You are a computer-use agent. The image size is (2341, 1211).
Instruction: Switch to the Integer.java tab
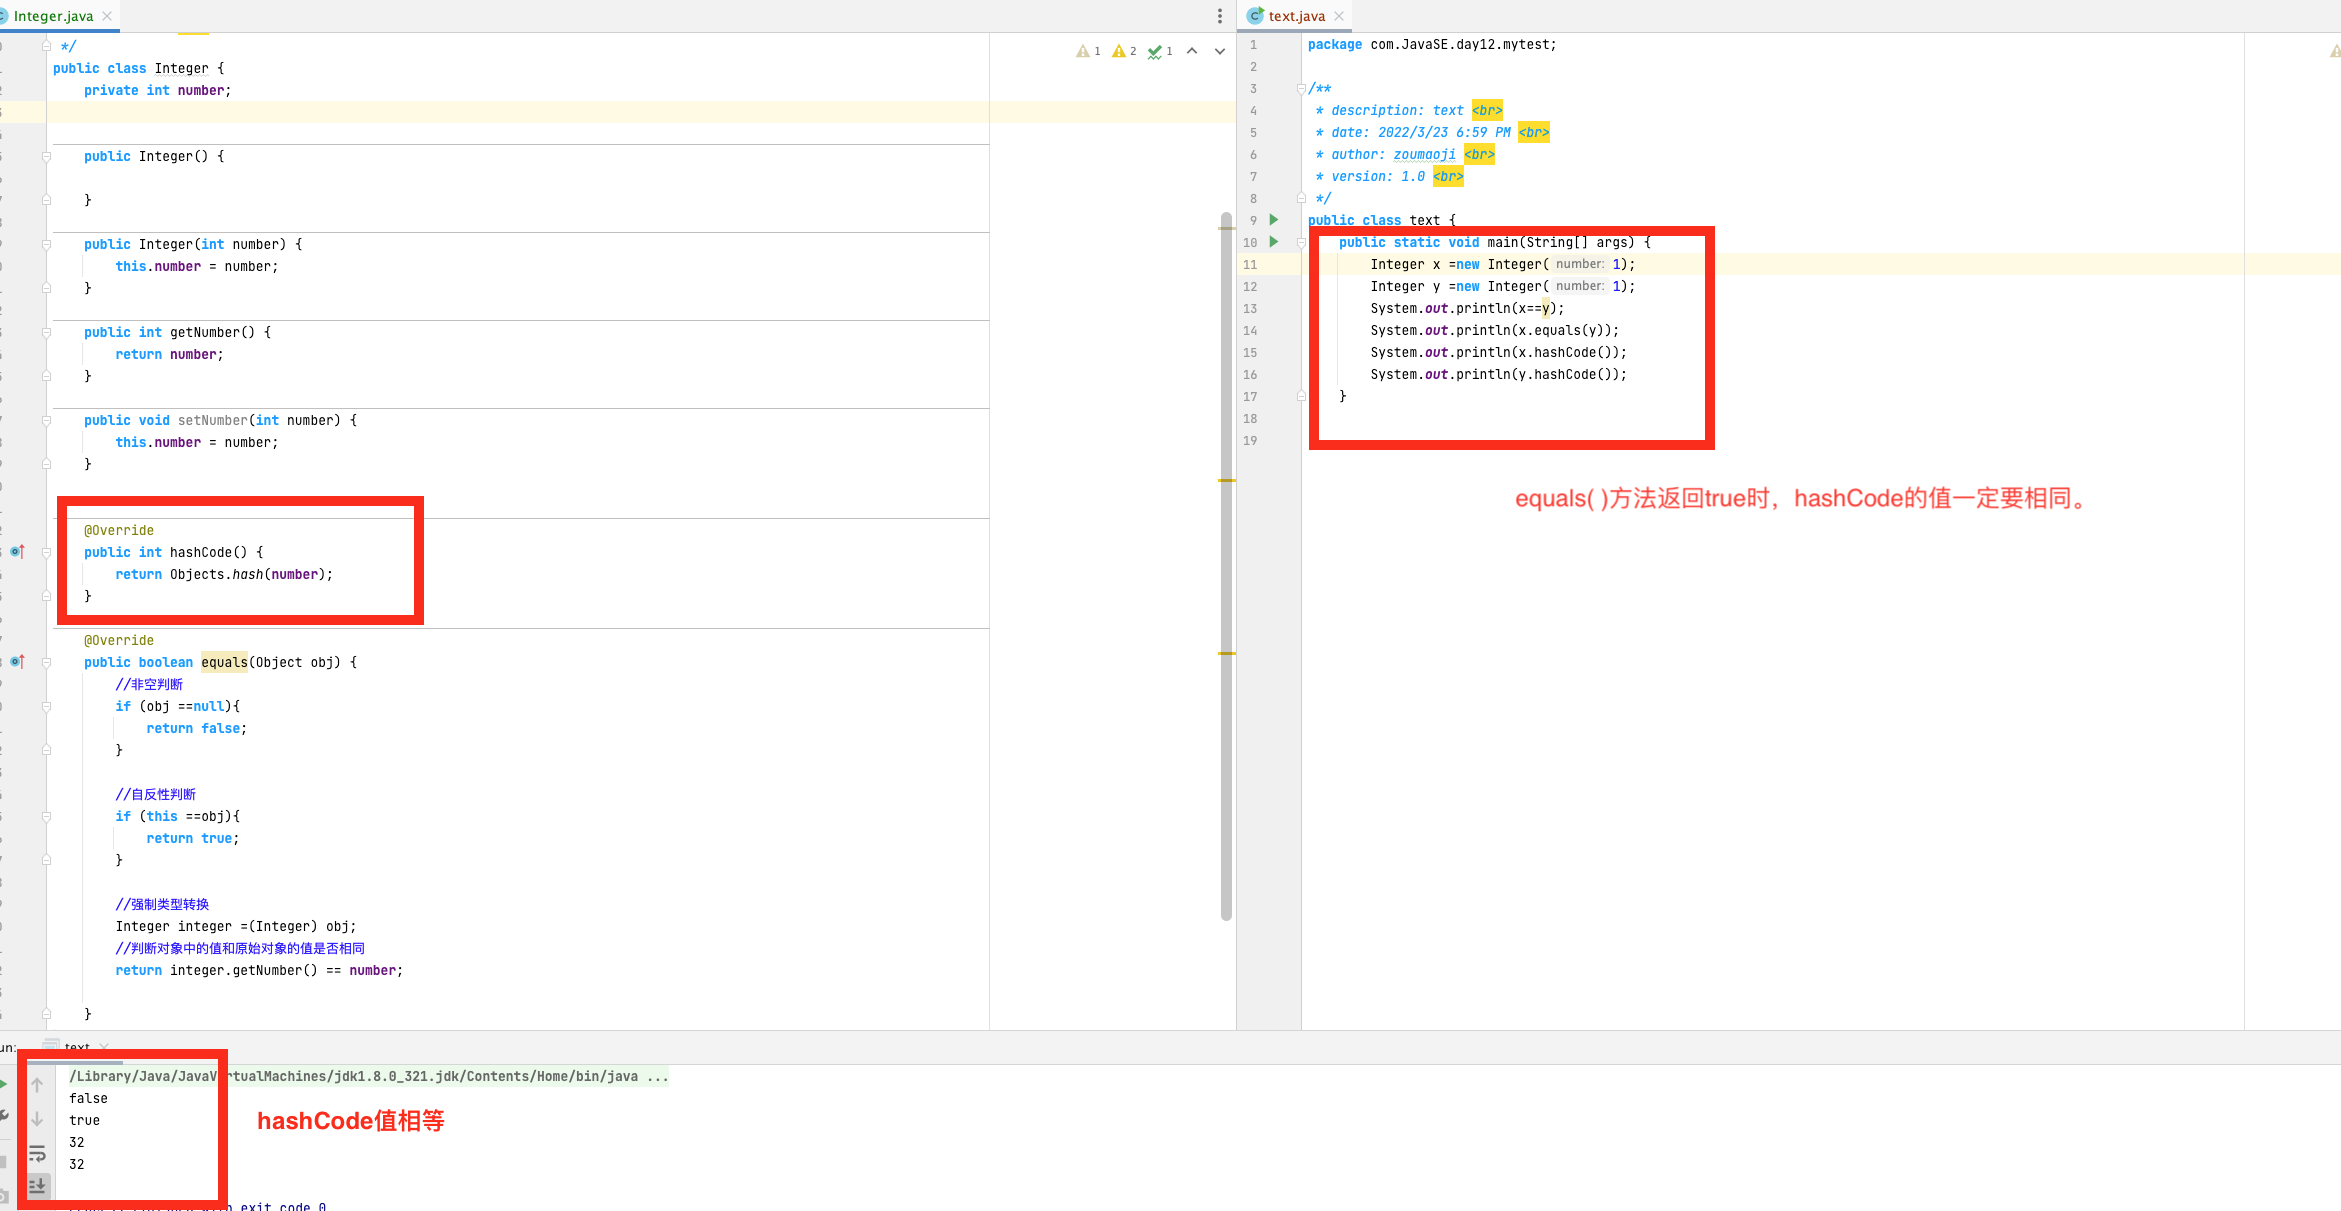tap(53, 16)
